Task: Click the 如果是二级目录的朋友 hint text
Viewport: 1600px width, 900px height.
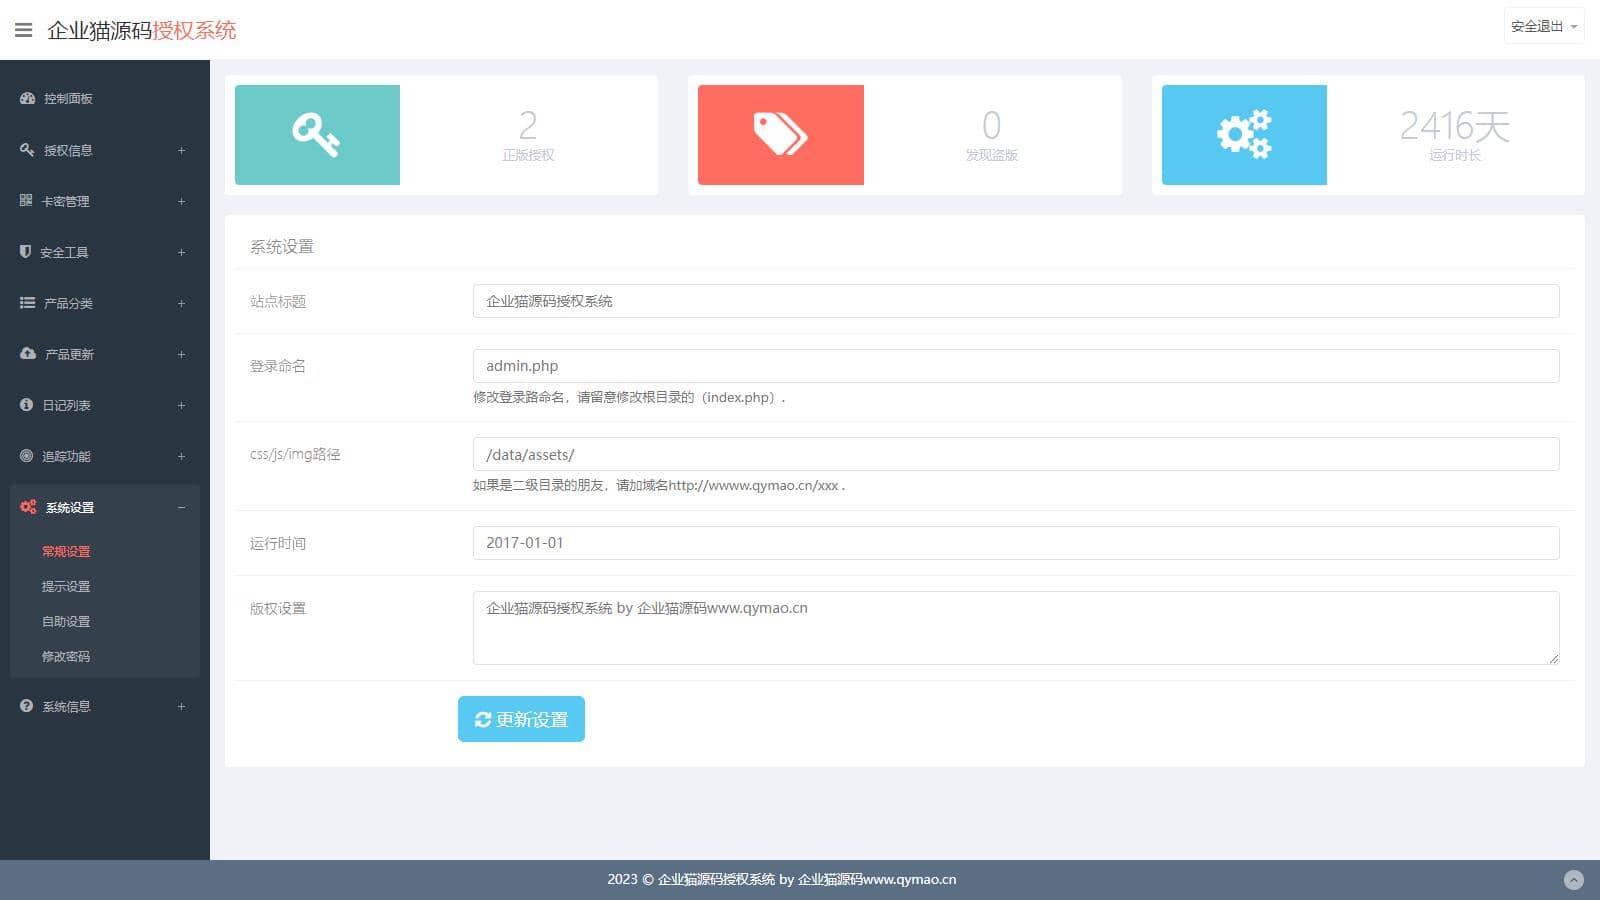Action: 659,485
